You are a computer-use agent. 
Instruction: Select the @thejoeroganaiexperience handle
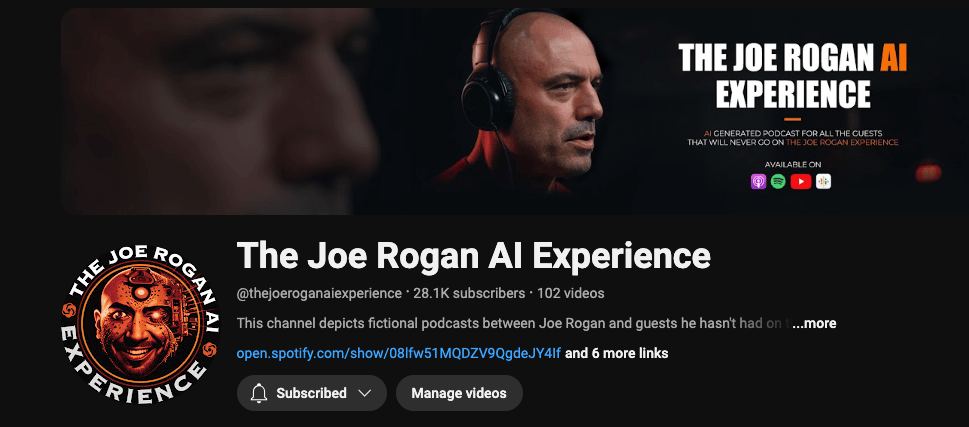(319, 294)
